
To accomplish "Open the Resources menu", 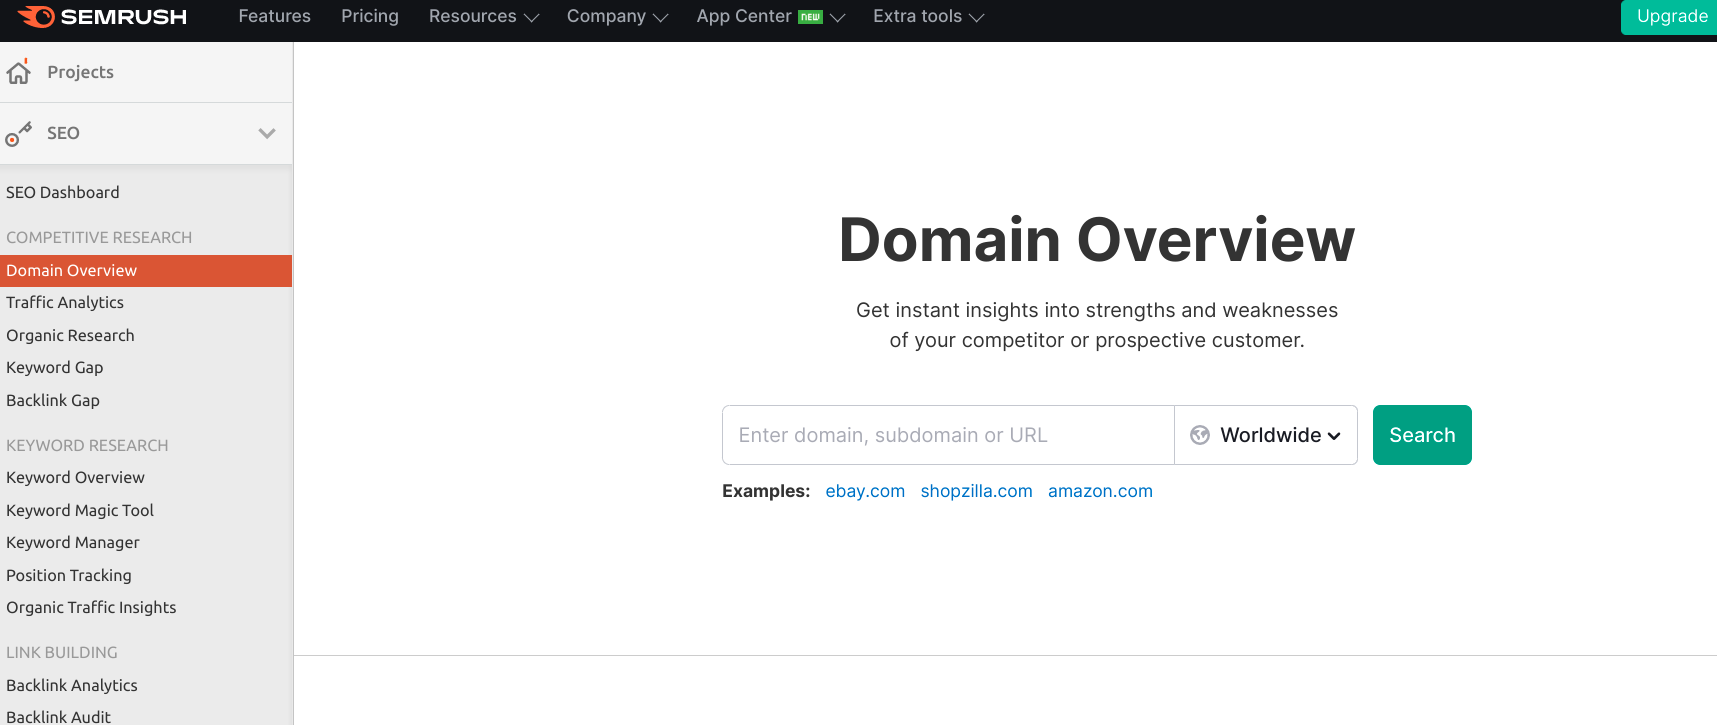I will [x=473, y=16].
